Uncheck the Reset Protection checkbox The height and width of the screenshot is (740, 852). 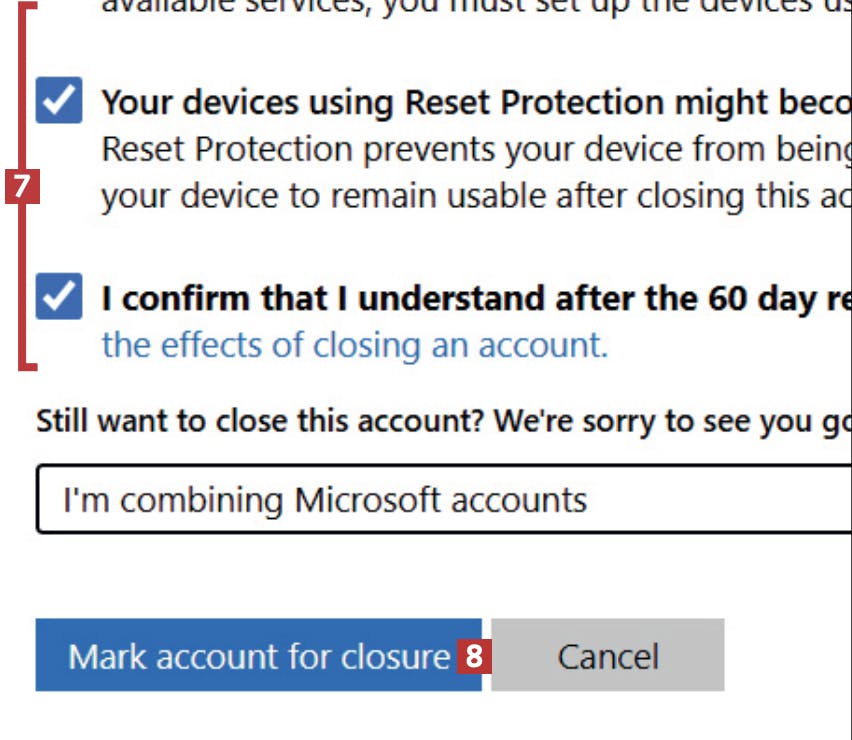click(59, 100)
